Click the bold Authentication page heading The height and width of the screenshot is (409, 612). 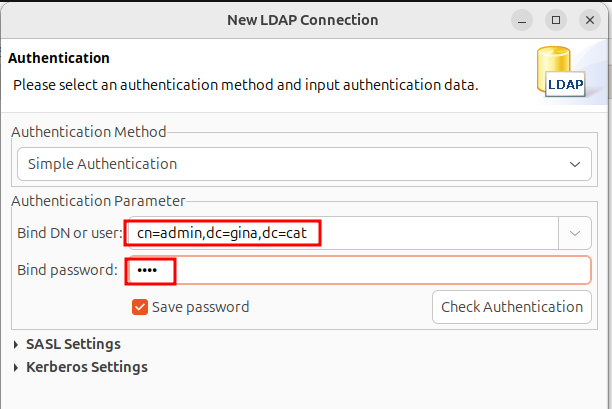pos(58,58)
